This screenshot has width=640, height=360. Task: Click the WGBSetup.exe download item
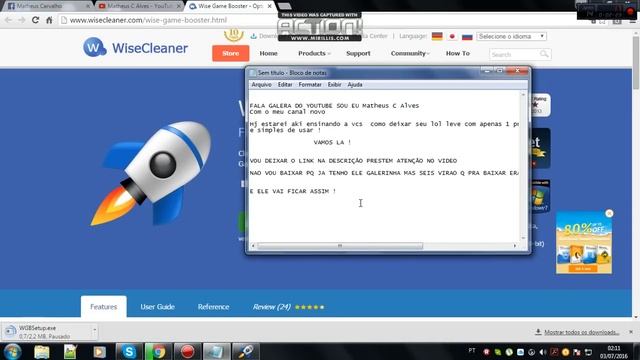point(46,332)
